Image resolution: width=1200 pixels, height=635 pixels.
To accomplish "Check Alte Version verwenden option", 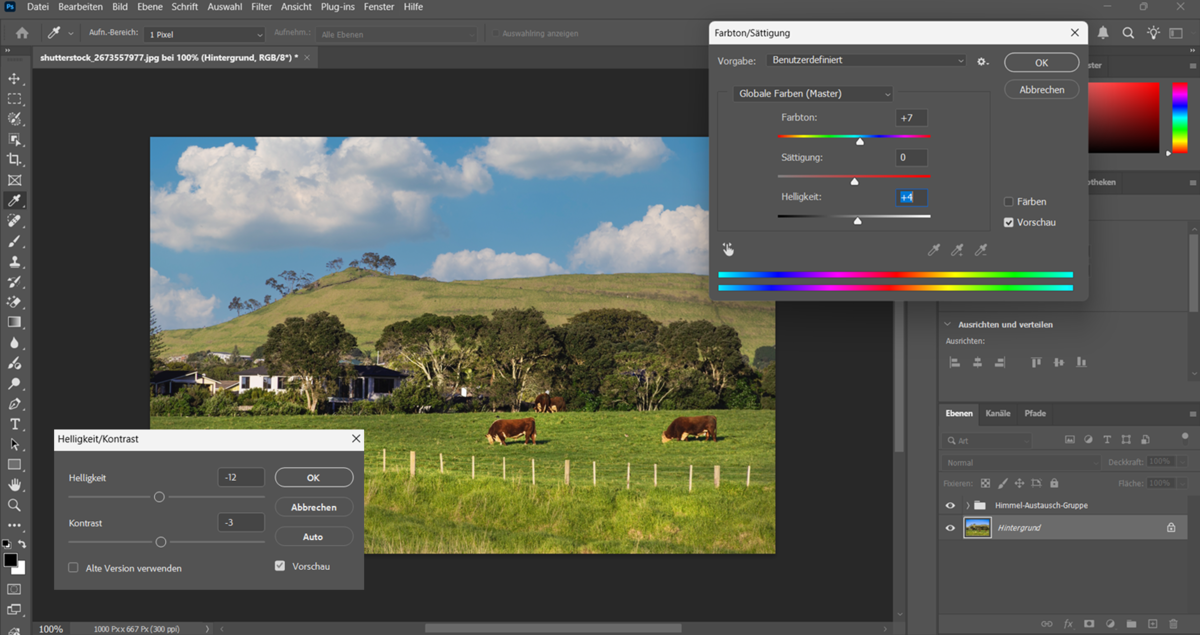I will pyautogui.click(x=73, y=567).
